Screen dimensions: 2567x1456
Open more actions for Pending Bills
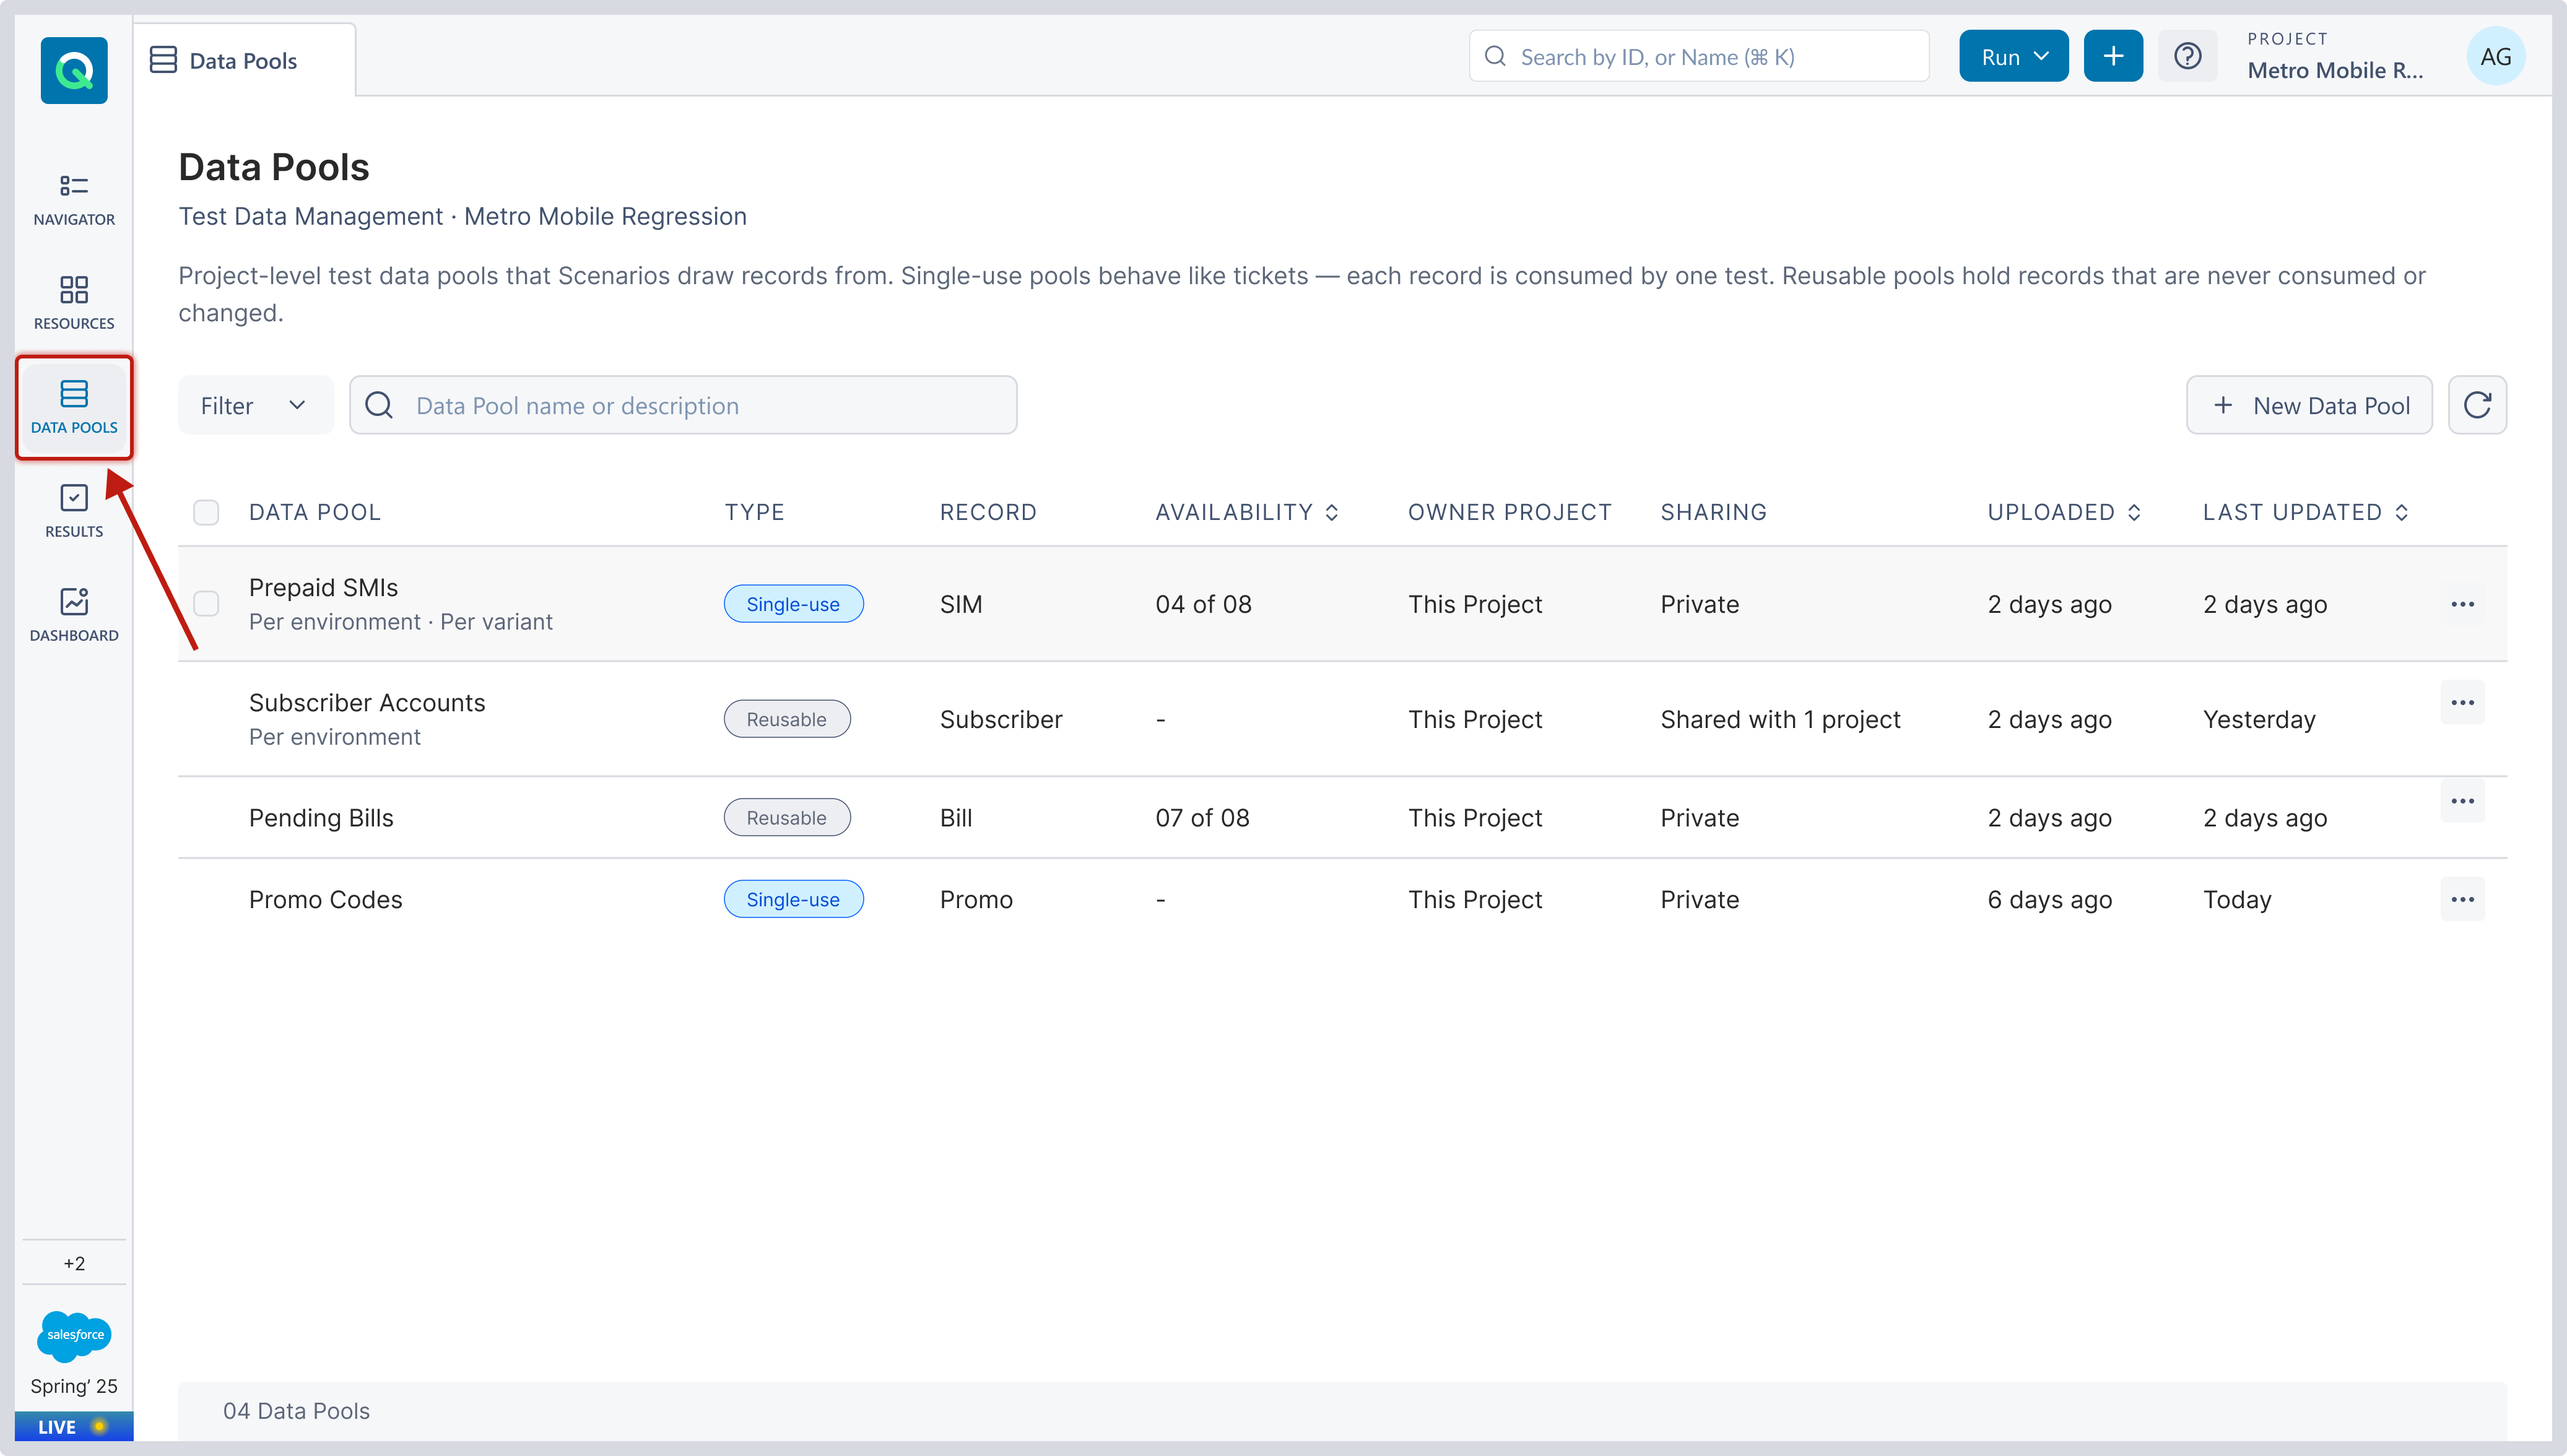tap(2462, 801)
